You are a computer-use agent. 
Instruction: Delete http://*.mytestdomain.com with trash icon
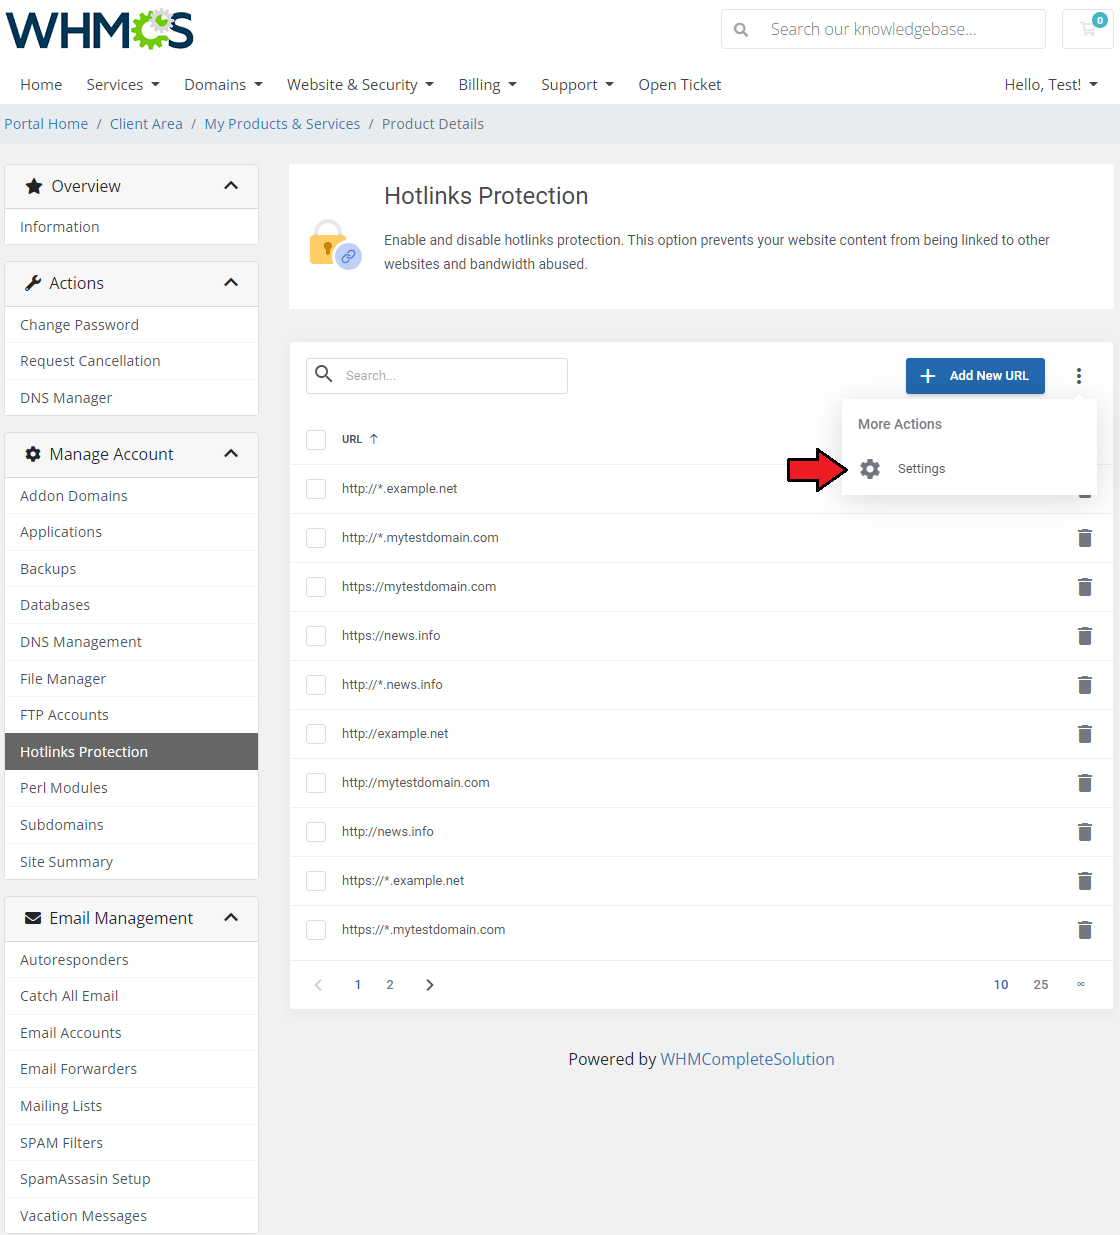coord(1085,538)
